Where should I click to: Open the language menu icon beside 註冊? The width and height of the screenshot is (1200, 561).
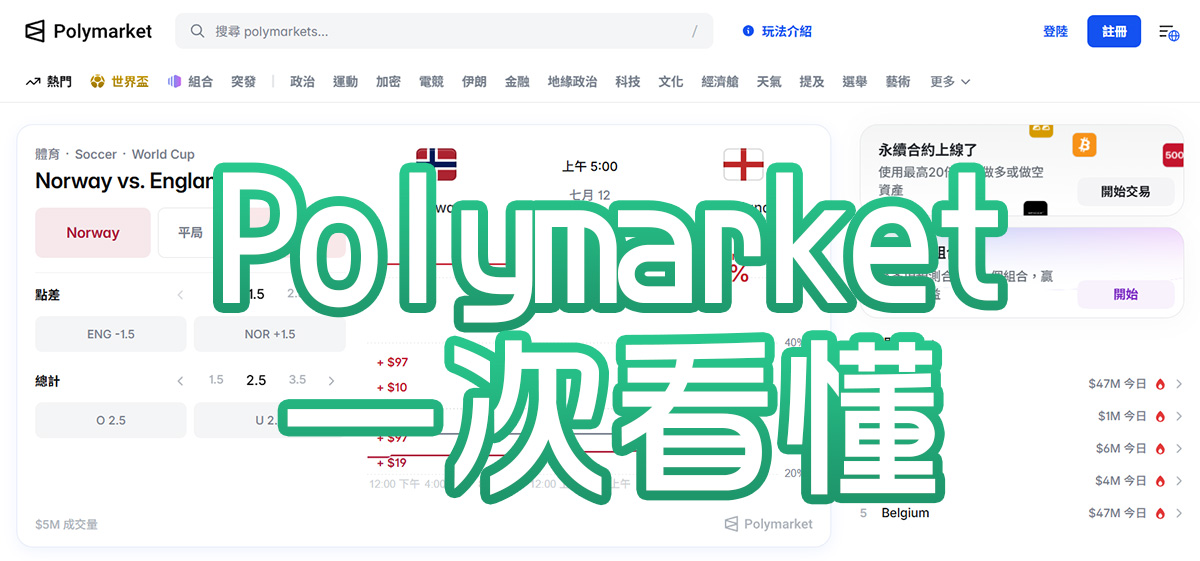coord(1169,32)
